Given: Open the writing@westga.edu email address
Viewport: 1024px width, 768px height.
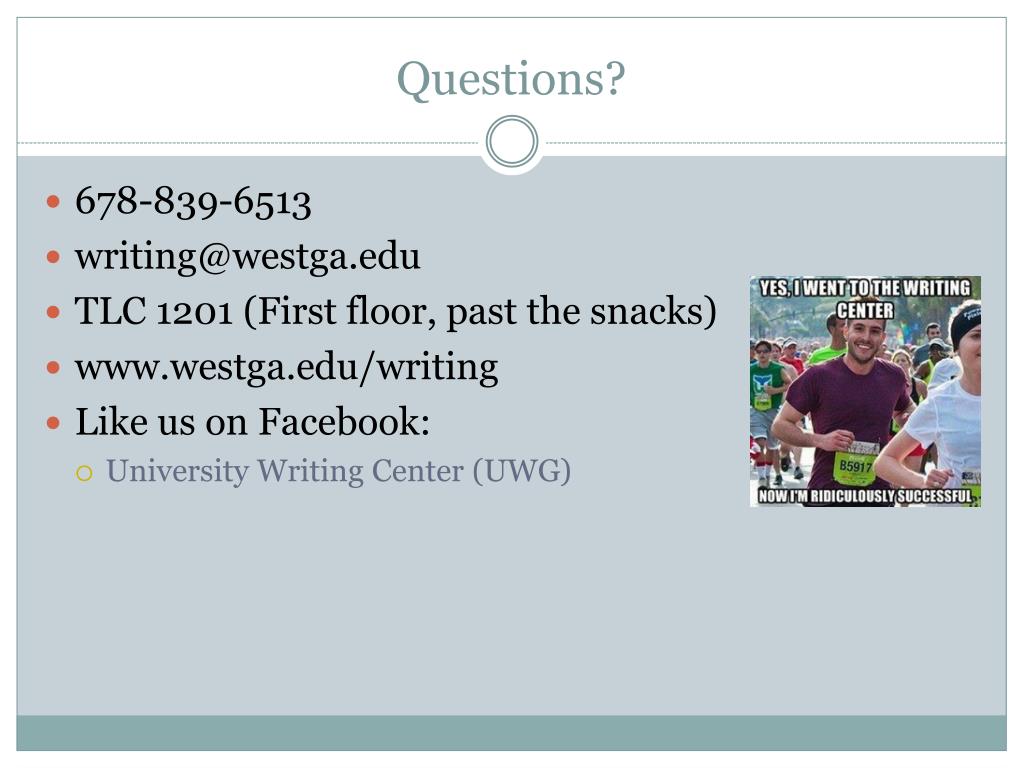Looking at the screenshot, I should tap(247, 257).
